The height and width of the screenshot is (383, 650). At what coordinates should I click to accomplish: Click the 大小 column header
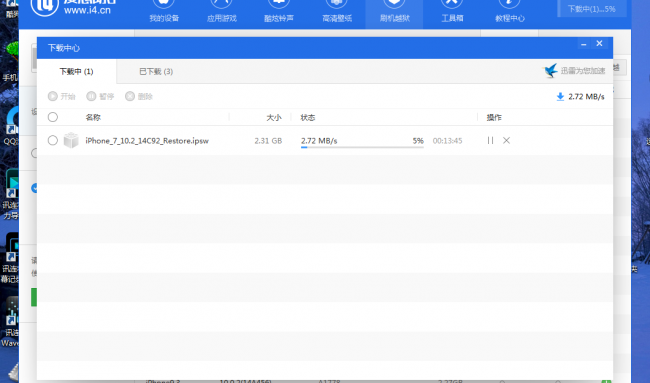274,118
